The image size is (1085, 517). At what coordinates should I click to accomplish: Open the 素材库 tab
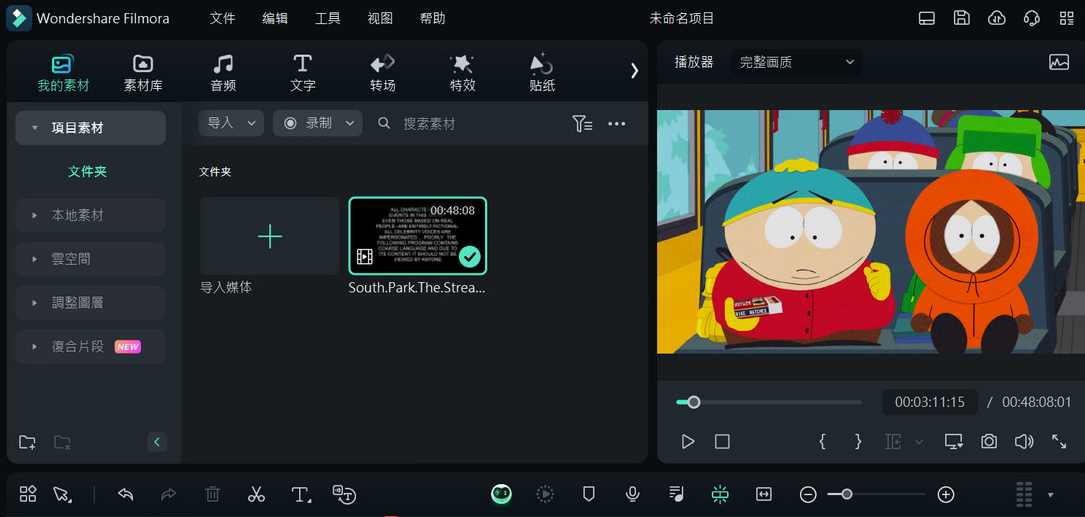[x=143, y=73]
